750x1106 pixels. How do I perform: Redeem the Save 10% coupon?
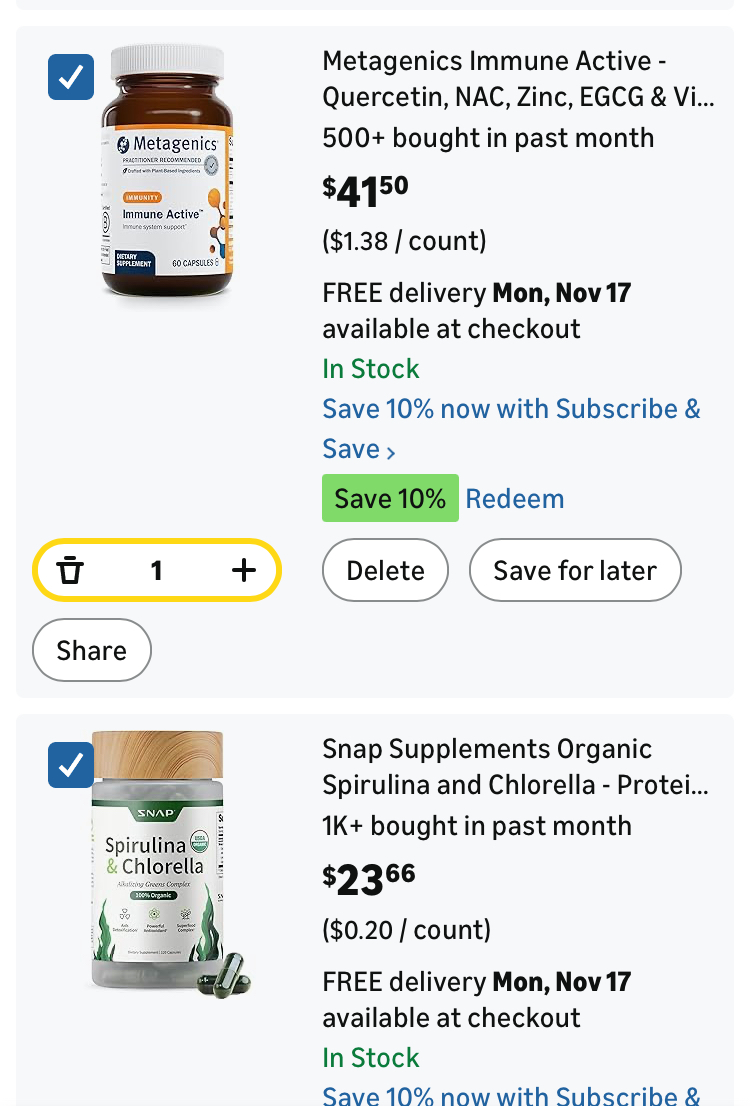tap(515, 498)
